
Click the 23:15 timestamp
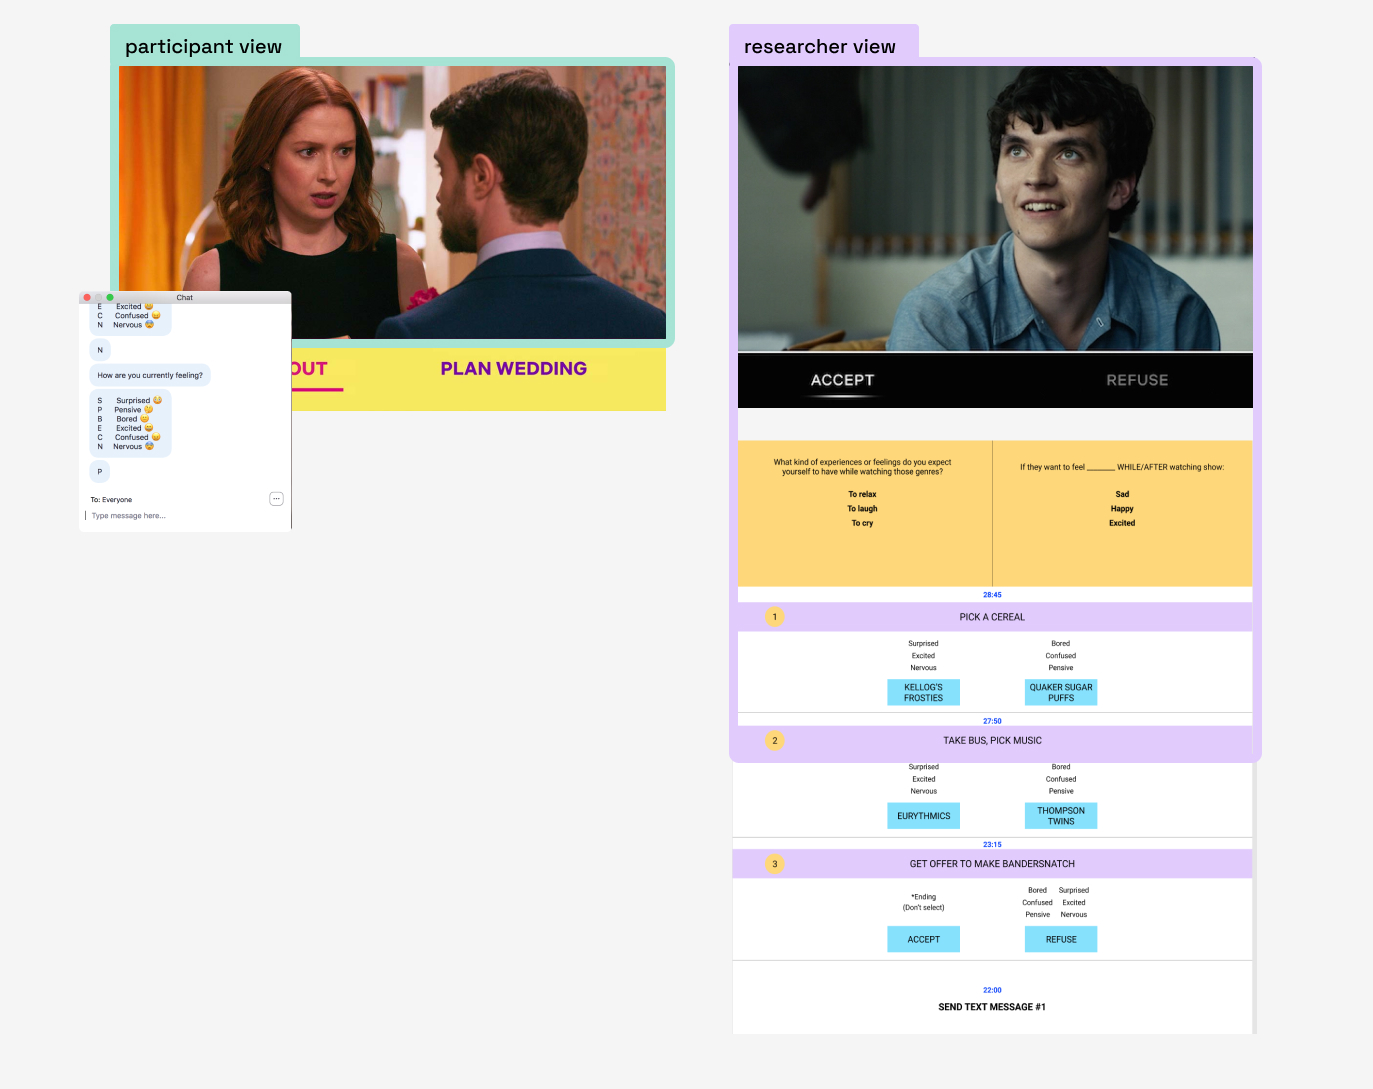coord(992,845)
